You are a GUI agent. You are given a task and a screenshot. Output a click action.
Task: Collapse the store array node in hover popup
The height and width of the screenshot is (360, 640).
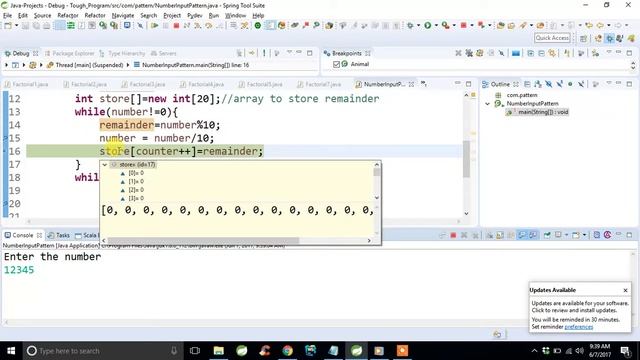pyautogui.click(x=105, y=164)
